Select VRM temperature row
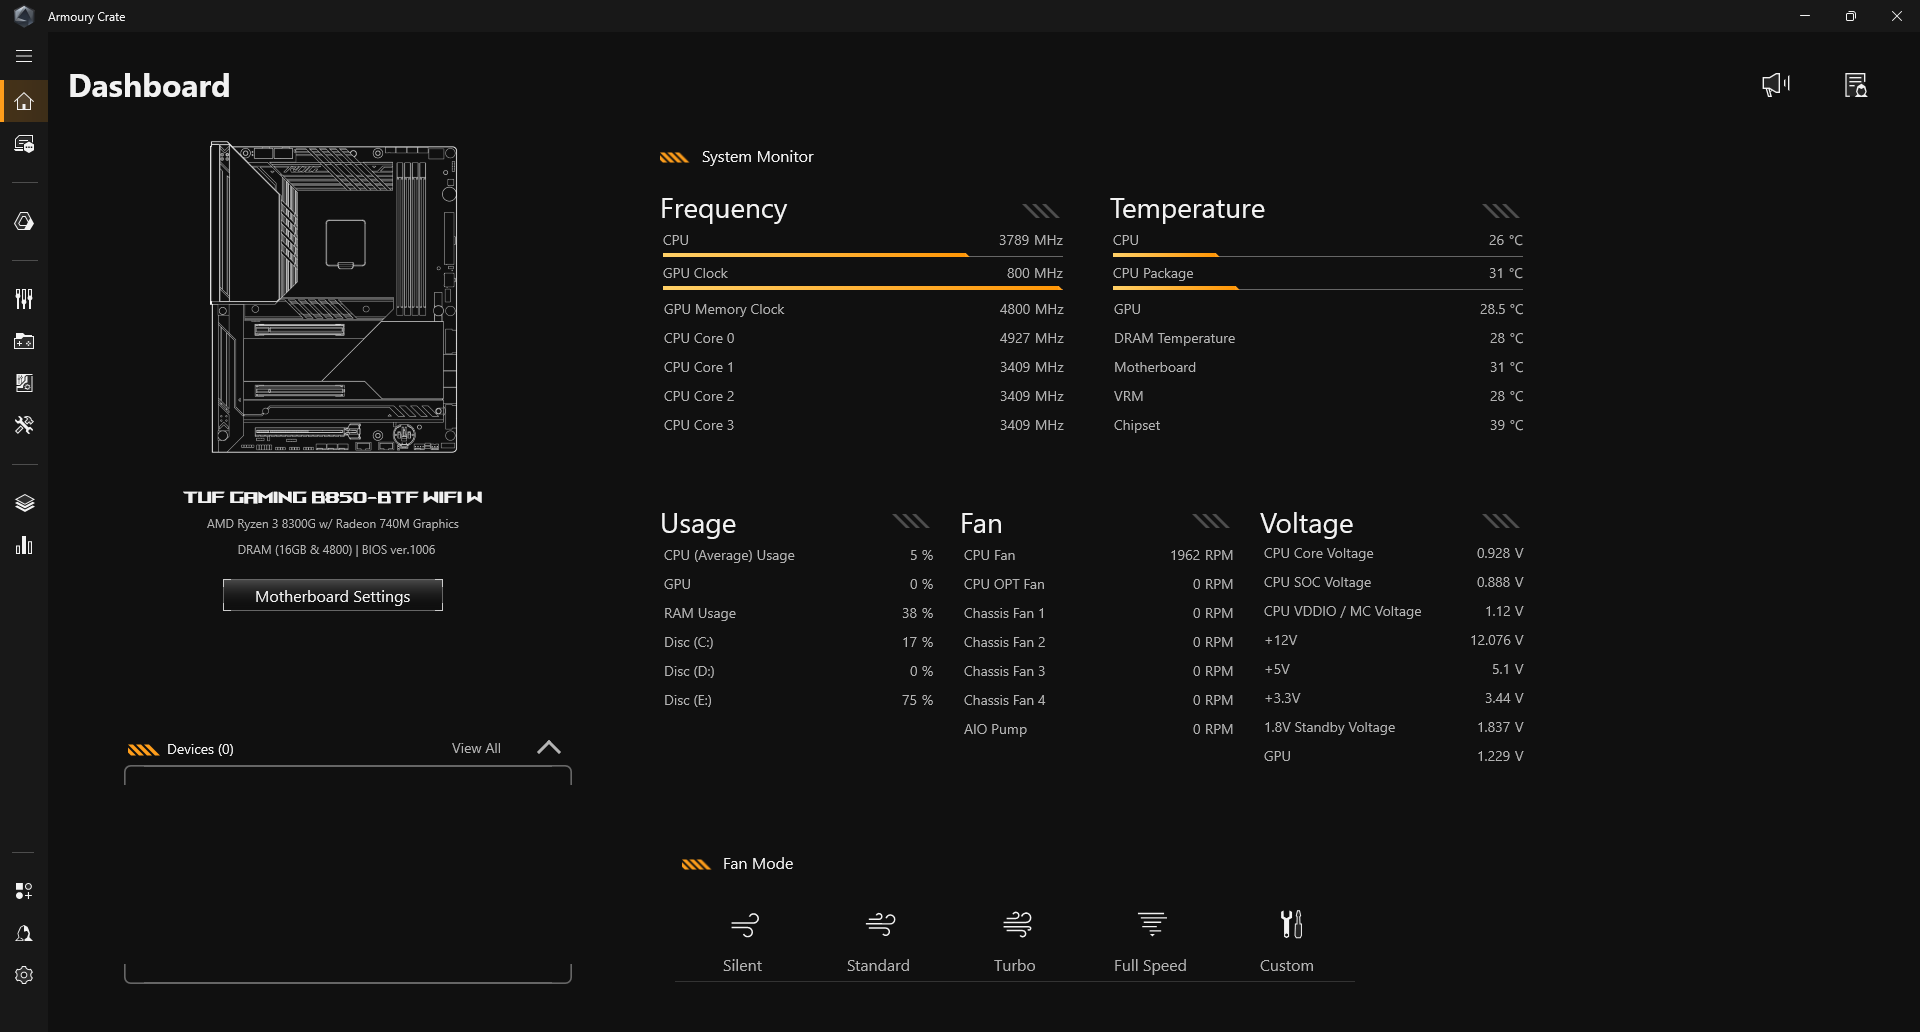1920x1032 pixels. (x=1318, y=396)
